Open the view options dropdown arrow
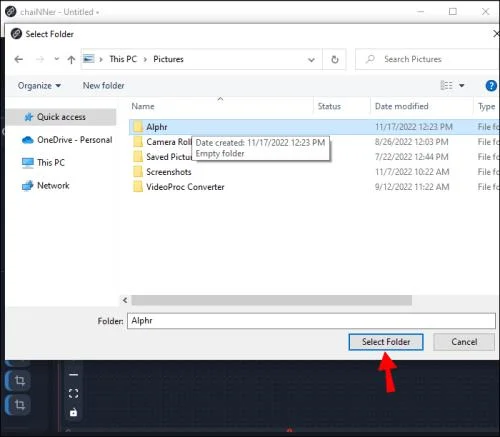This screenshot has height=437, width=500. (462, 86)
